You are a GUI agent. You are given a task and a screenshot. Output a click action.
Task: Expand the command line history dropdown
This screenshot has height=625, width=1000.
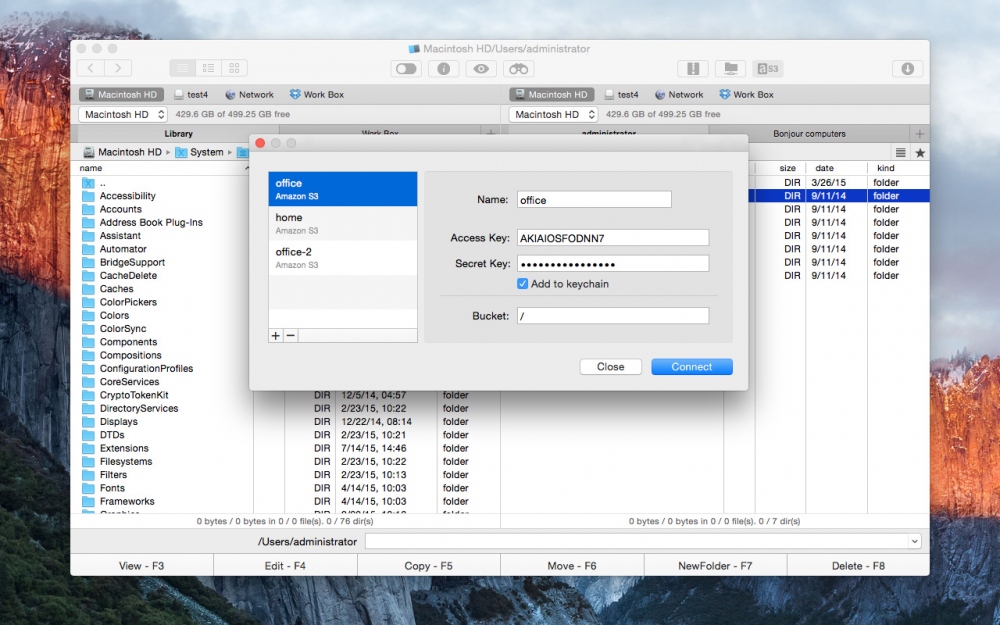[914, 541]
